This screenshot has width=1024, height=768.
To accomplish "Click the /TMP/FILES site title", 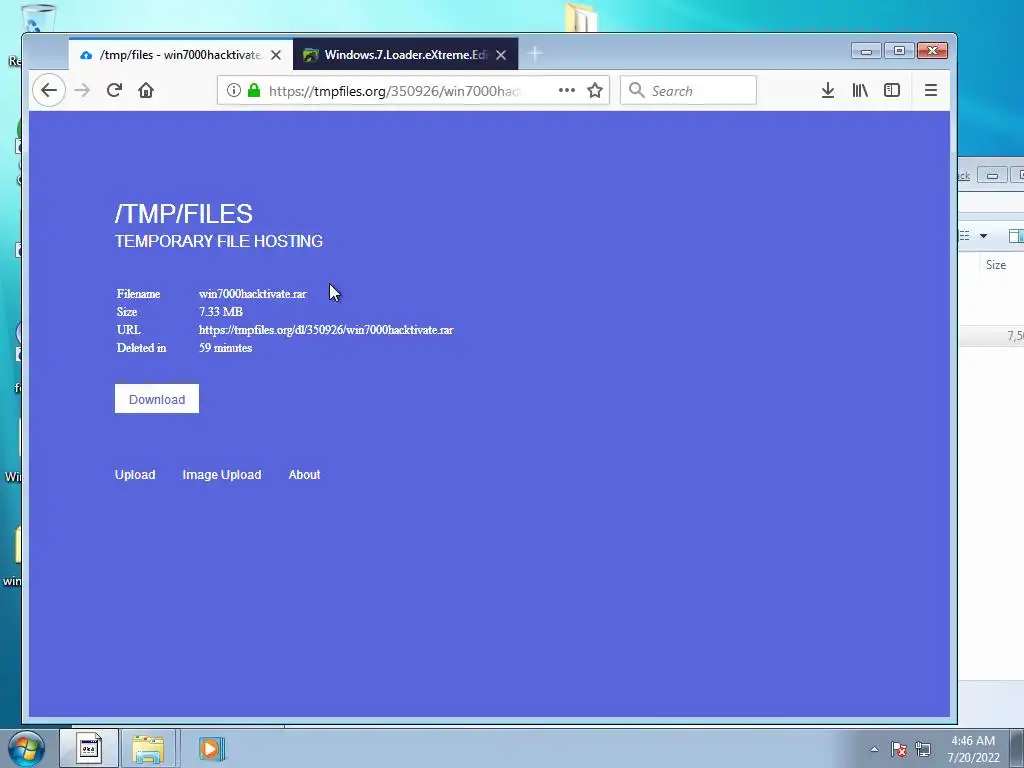I will [x=184, y=214].
